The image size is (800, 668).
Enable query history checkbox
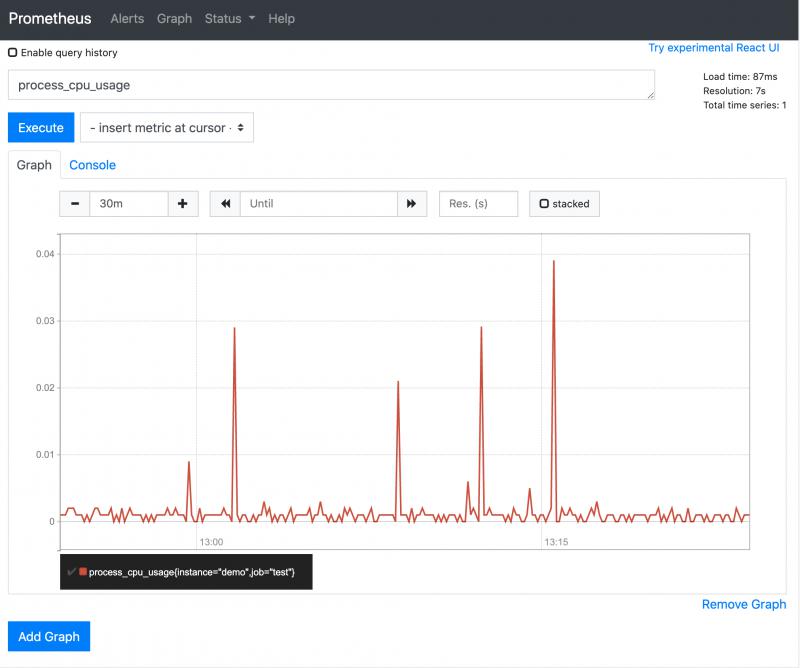click(13, 53)
